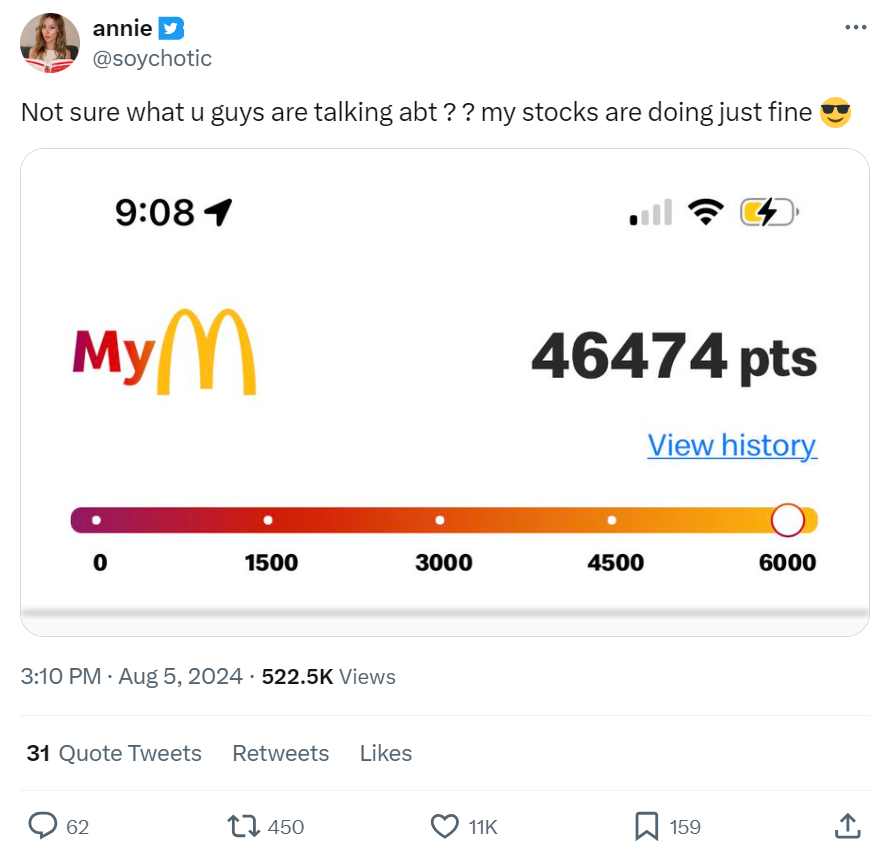881x855 pixels.
Task: Open the share icon
Action: pyautogui.click(x=847, y=826)
